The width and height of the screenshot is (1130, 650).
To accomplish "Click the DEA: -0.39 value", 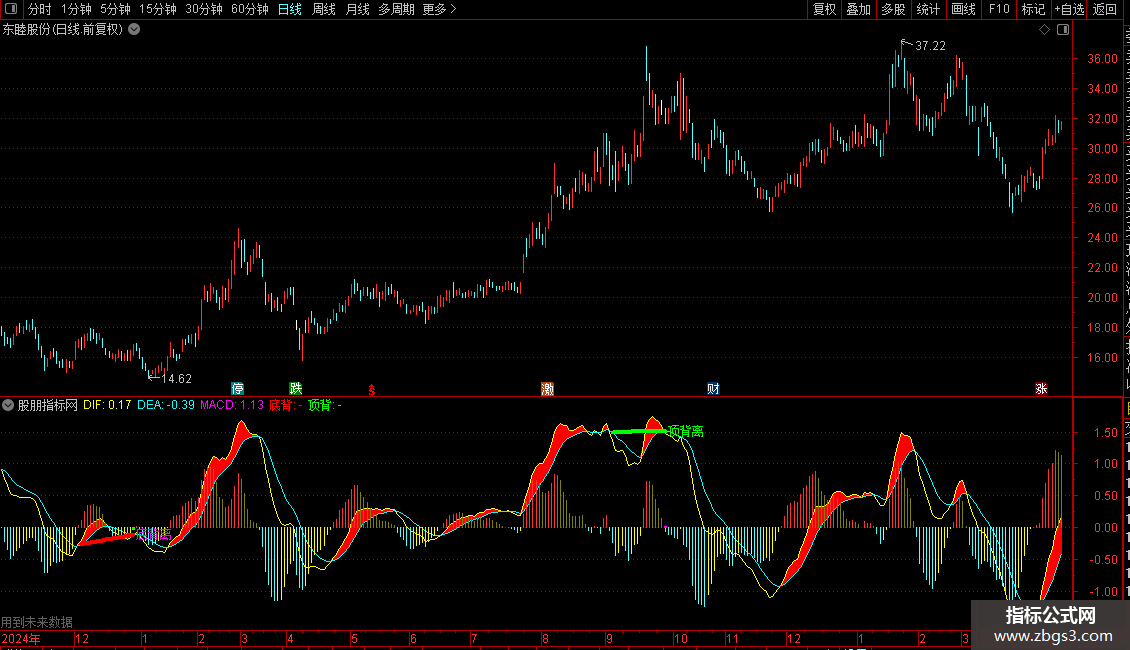I will (x=166, y=405).
